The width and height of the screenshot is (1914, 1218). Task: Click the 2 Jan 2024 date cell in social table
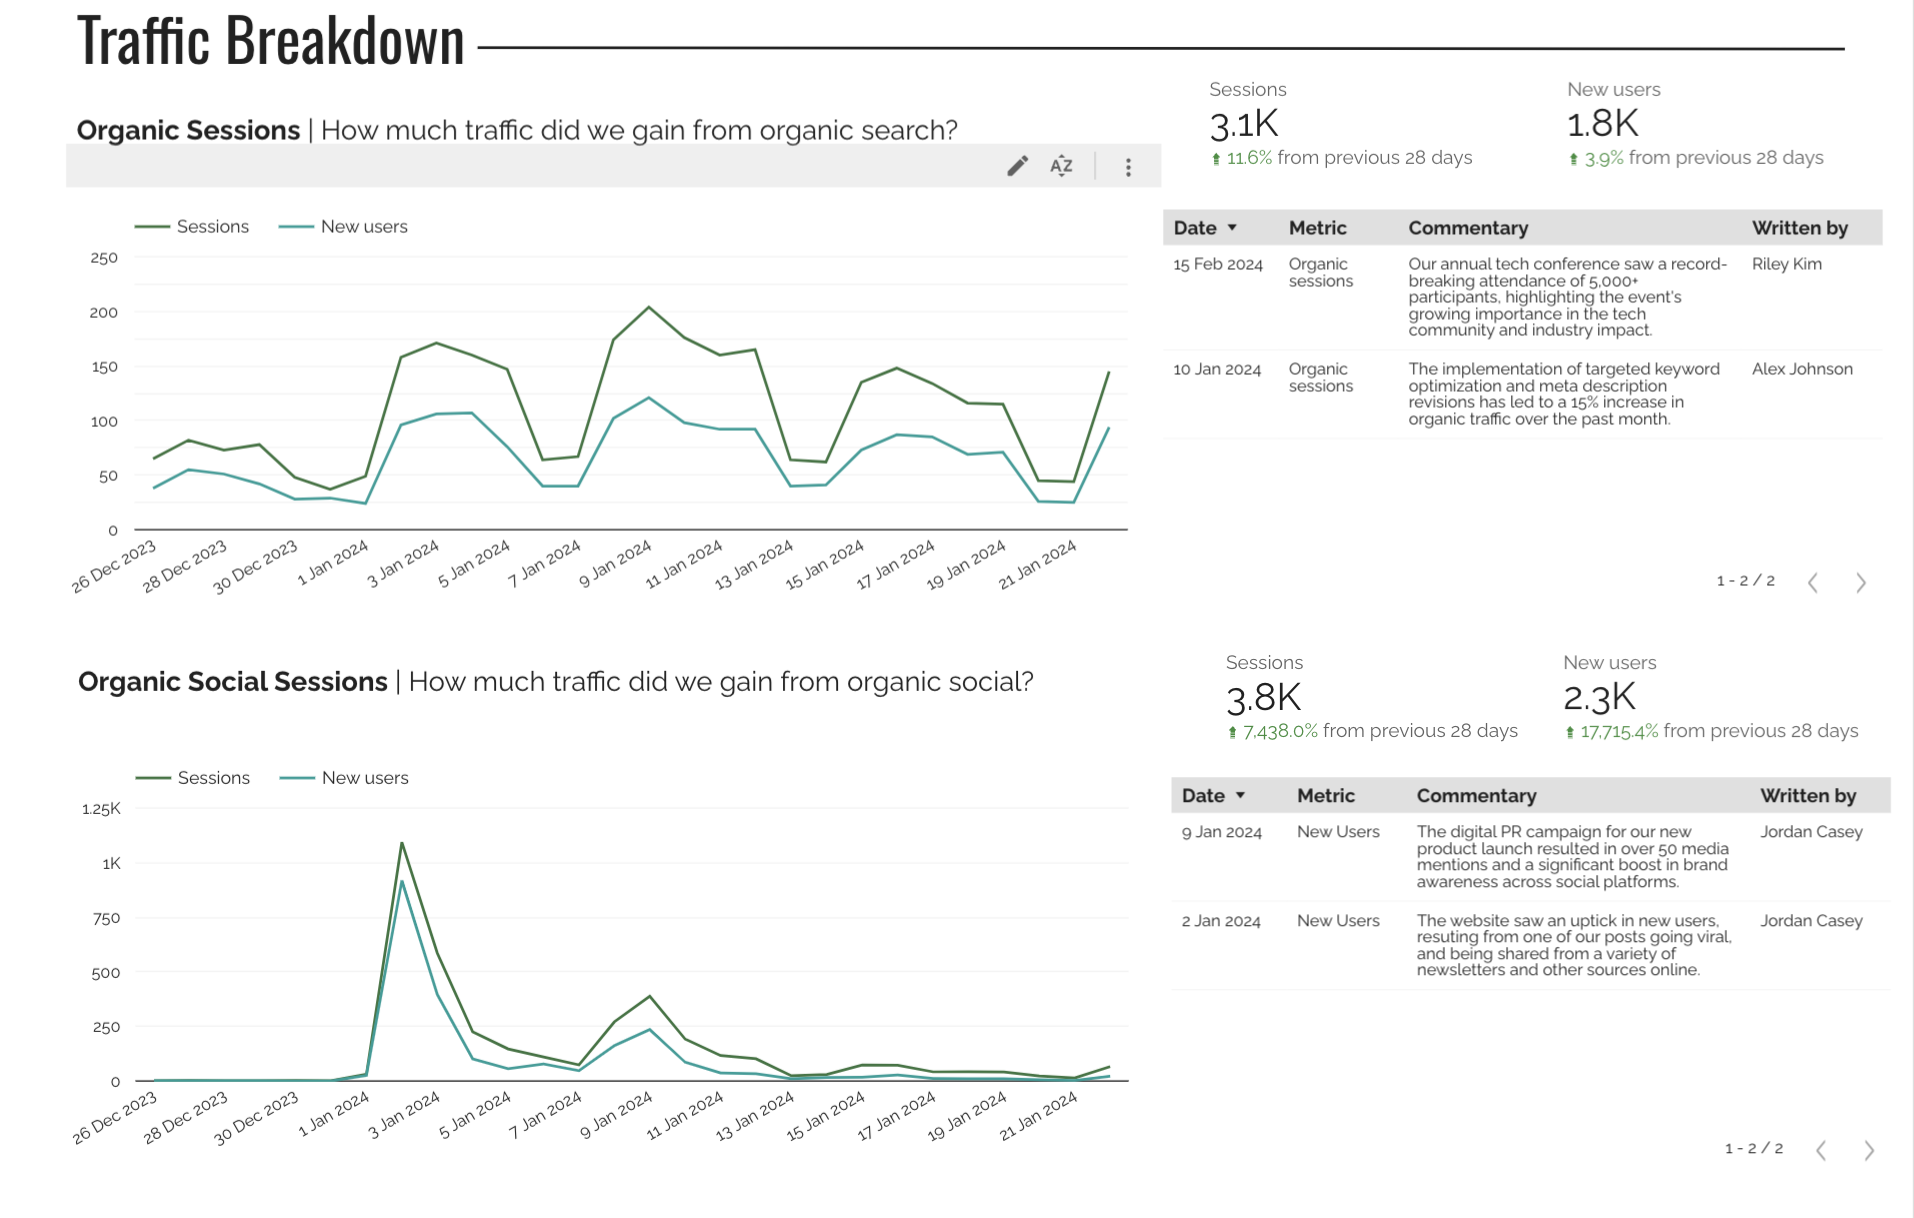click(1220, 921)
